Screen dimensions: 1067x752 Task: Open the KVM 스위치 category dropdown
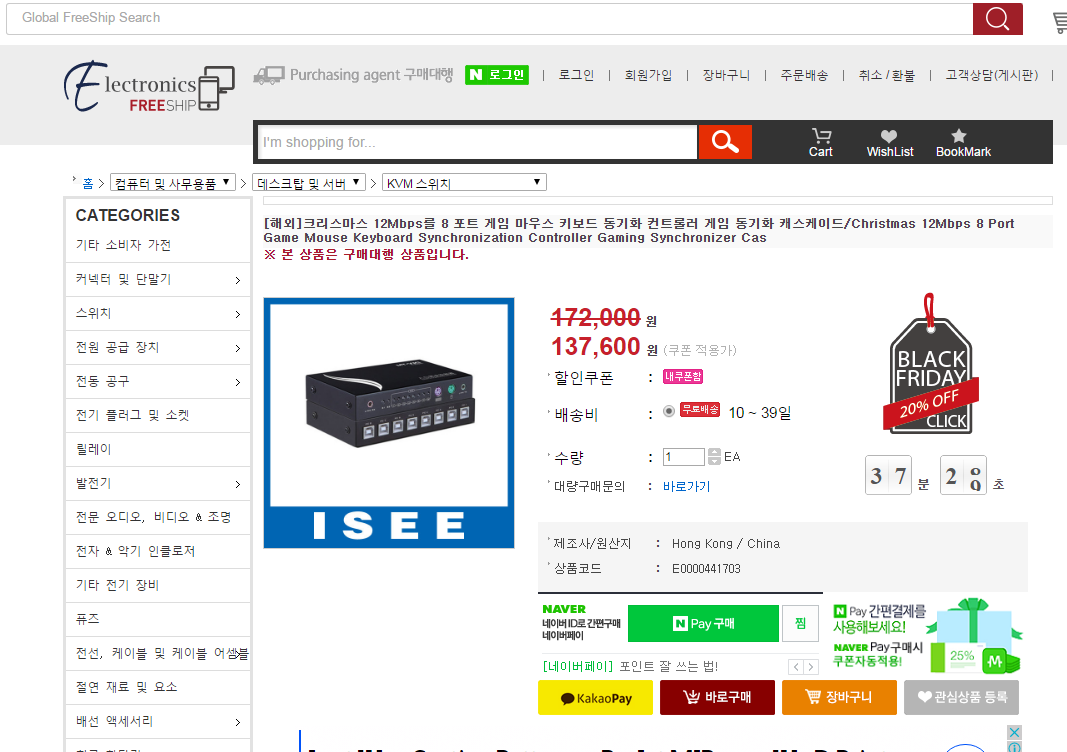(464, 183)
